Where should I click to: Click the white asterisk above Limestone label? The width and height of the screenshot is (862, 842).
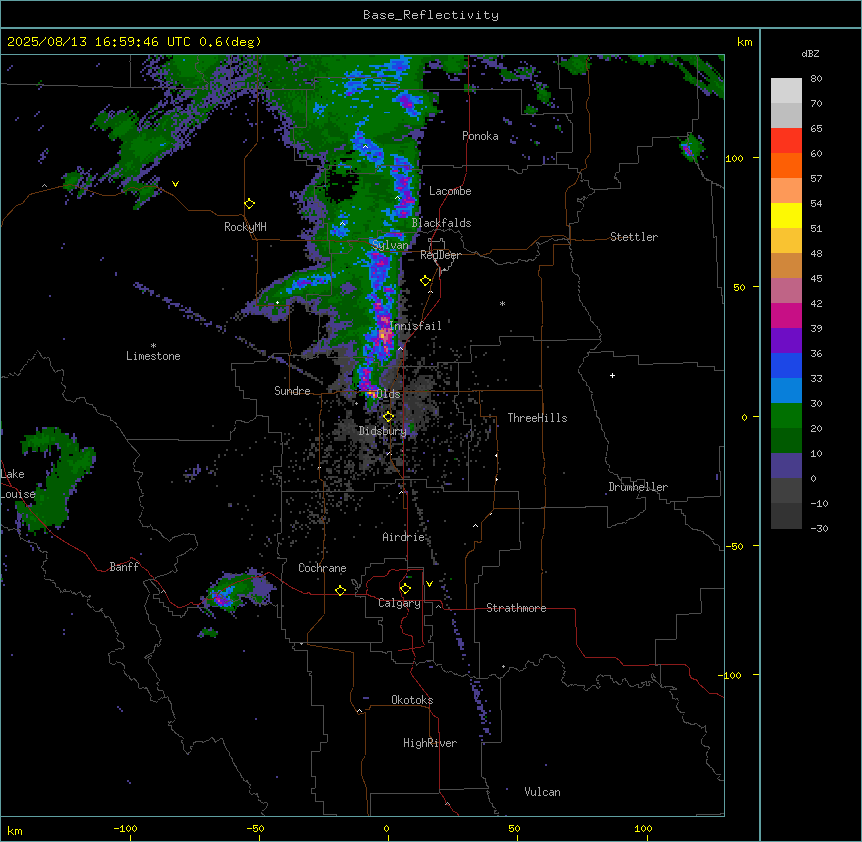coord(153,345)
